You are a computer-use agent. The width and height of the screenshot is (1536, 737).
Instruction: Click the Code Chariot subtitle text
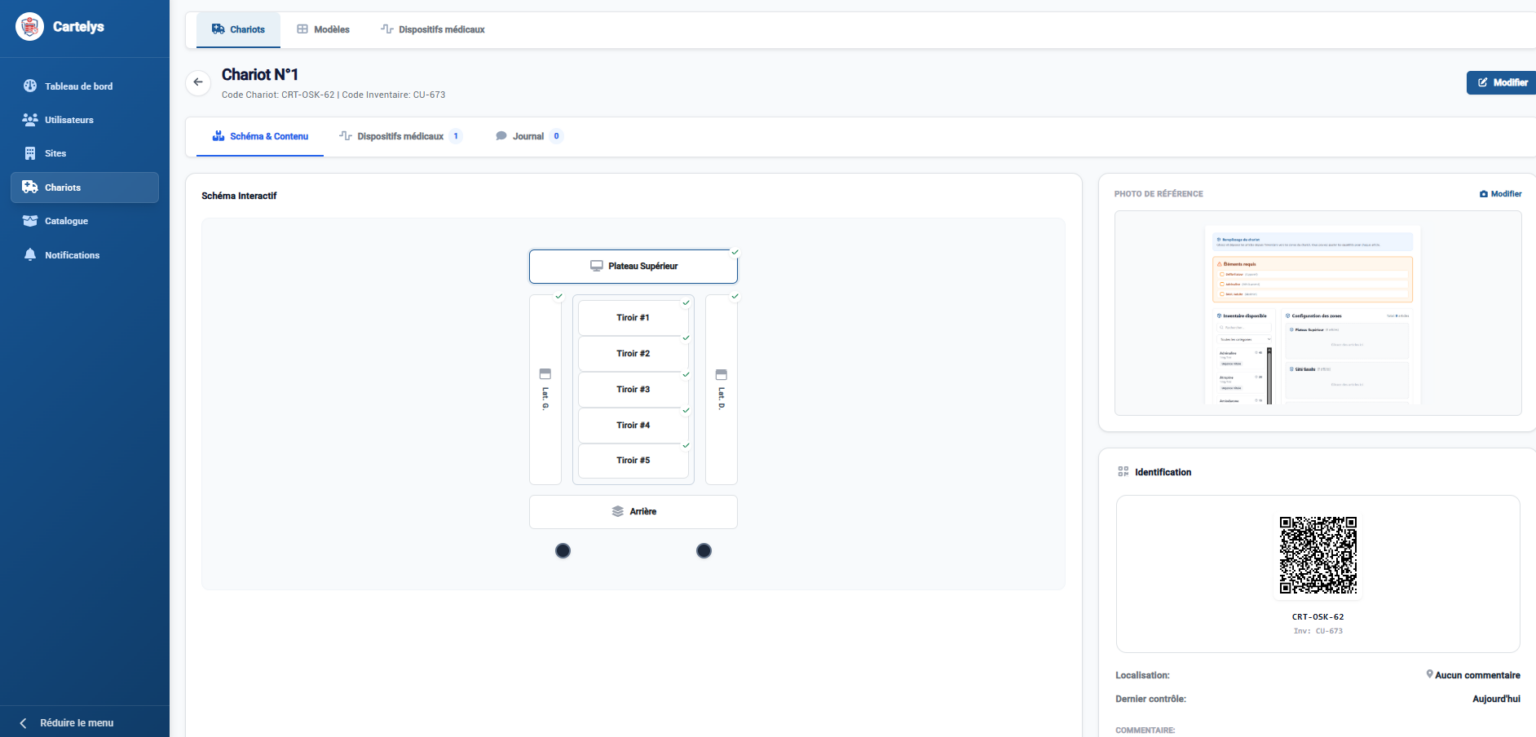(333, 95)
